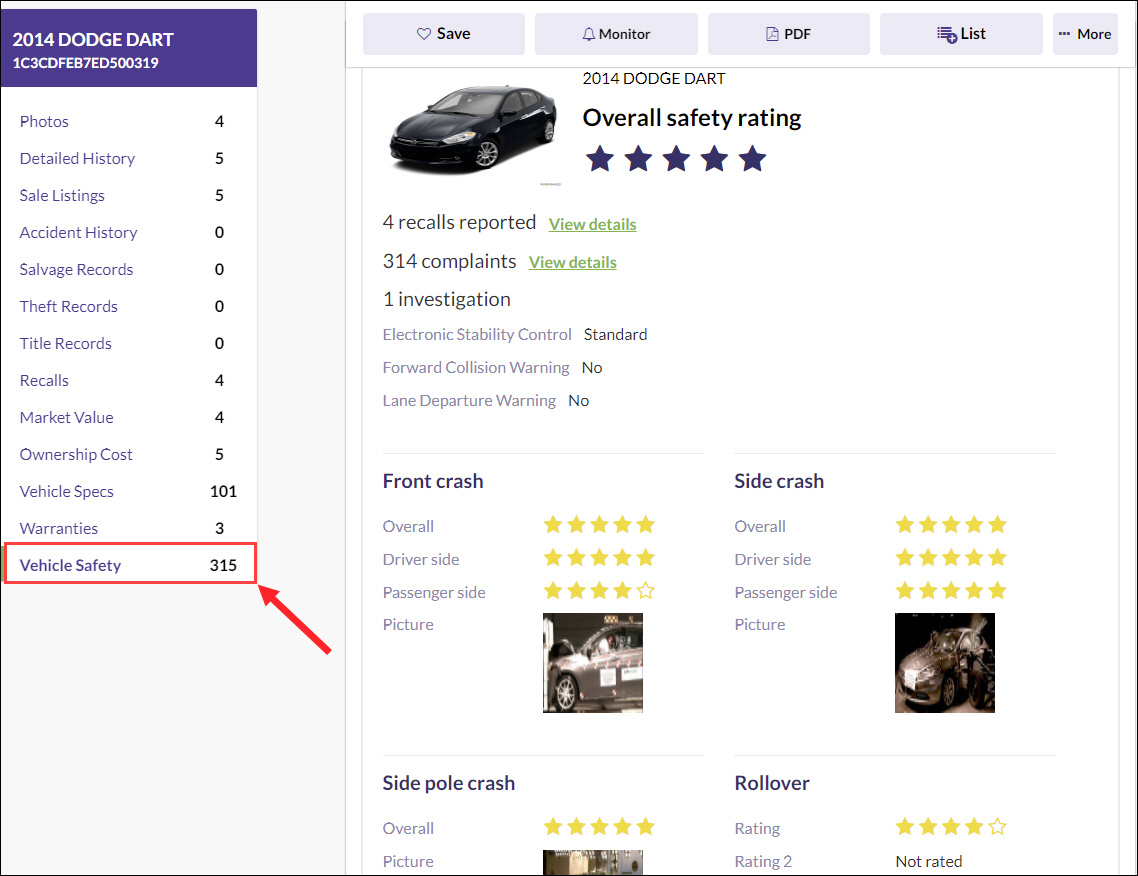Click the 'Rollover' heading
Viewport: 1138px width, 876px height.
(x=771, y=783)
